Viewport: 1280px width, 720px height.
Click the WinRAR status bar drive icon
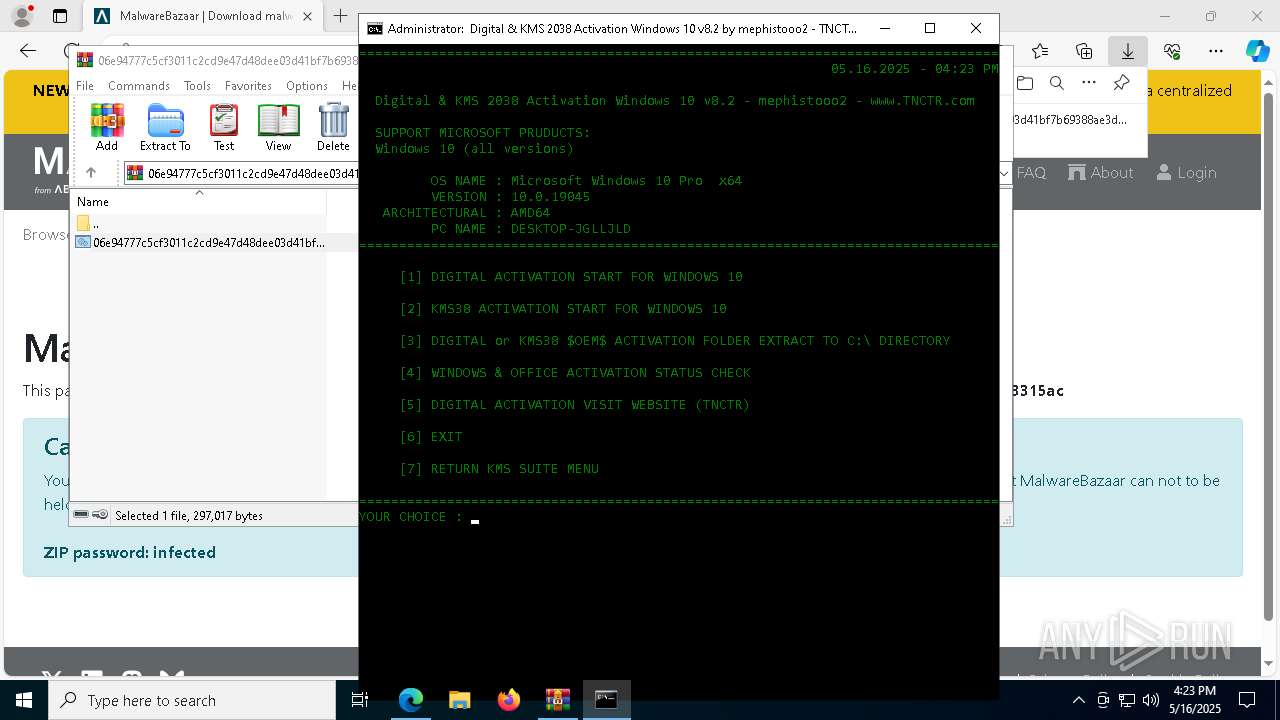pos(81,515)
